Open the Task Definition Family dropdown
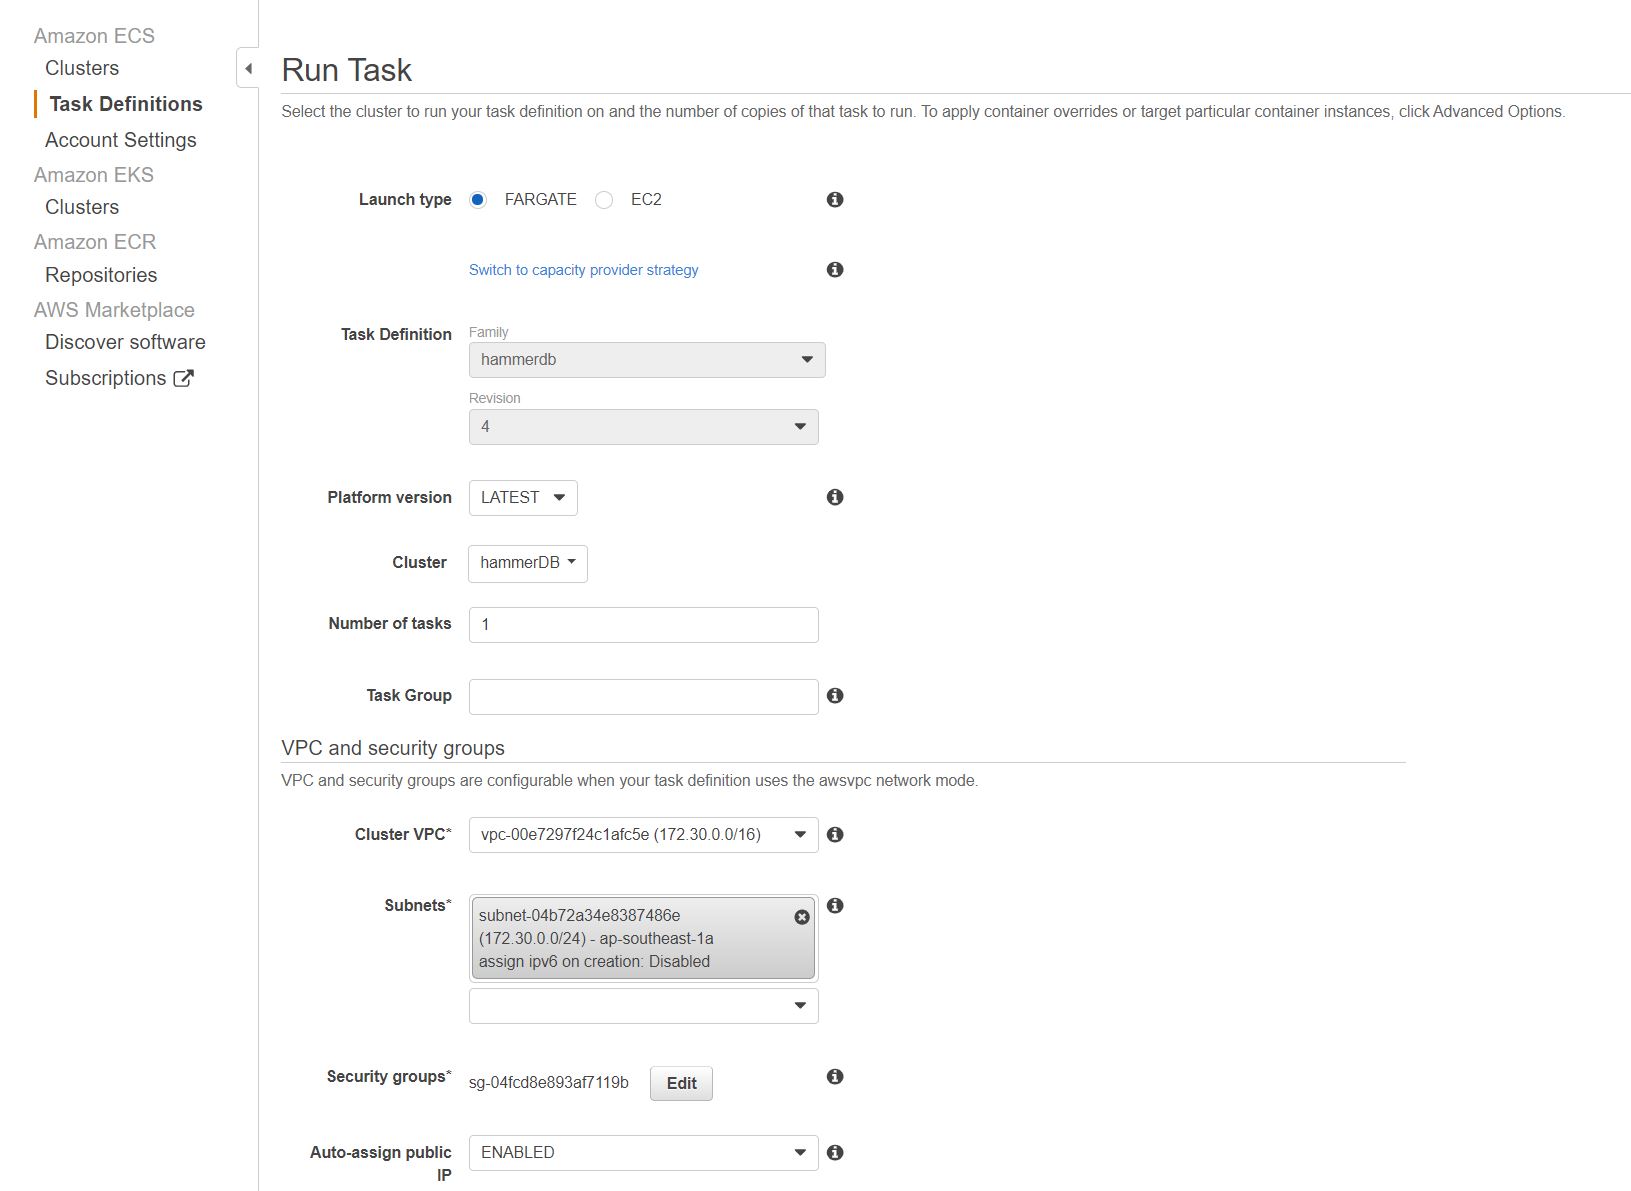The image size is (1631, 1191). click(646, 360)
